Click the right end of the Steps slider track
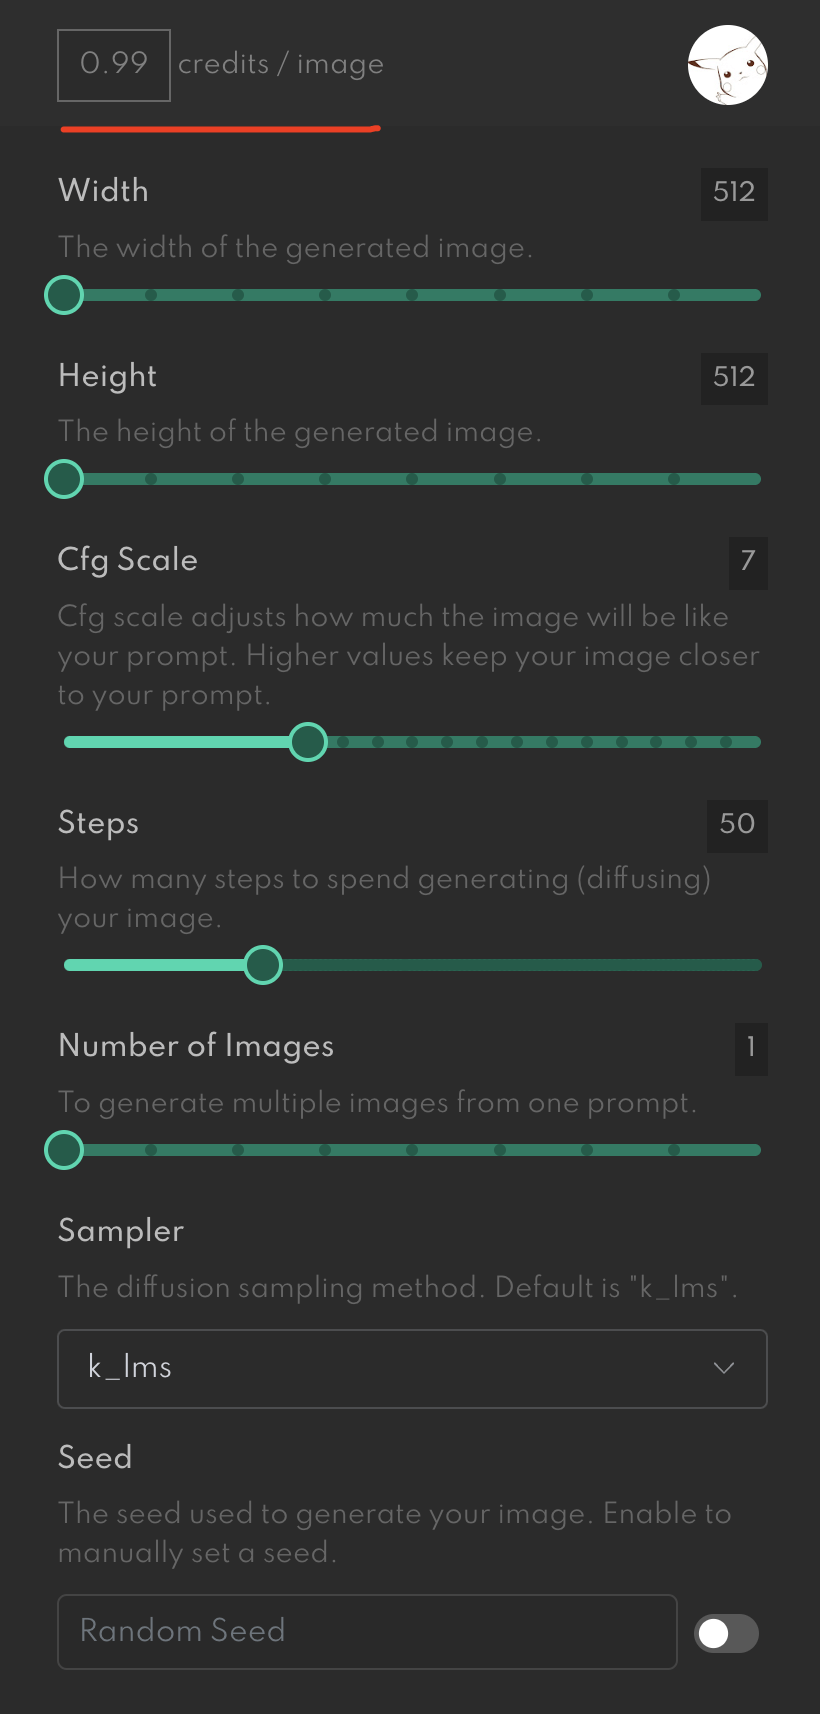 coord(755,965)
